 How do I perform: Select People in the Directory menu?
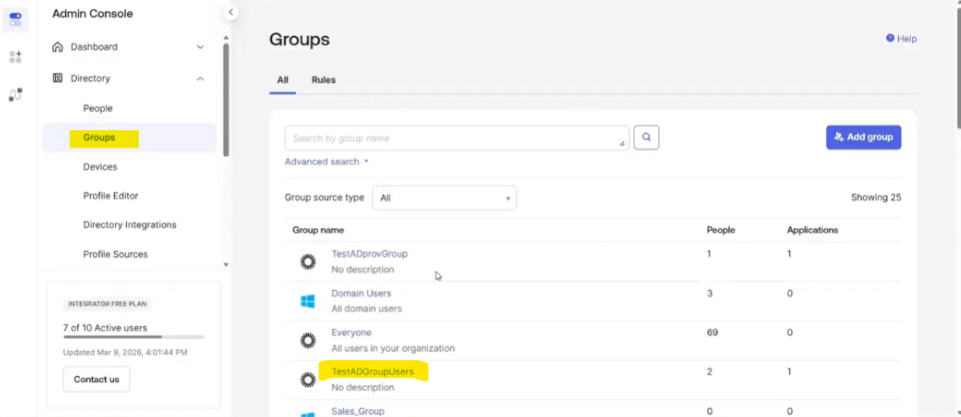tap(98, 108)
